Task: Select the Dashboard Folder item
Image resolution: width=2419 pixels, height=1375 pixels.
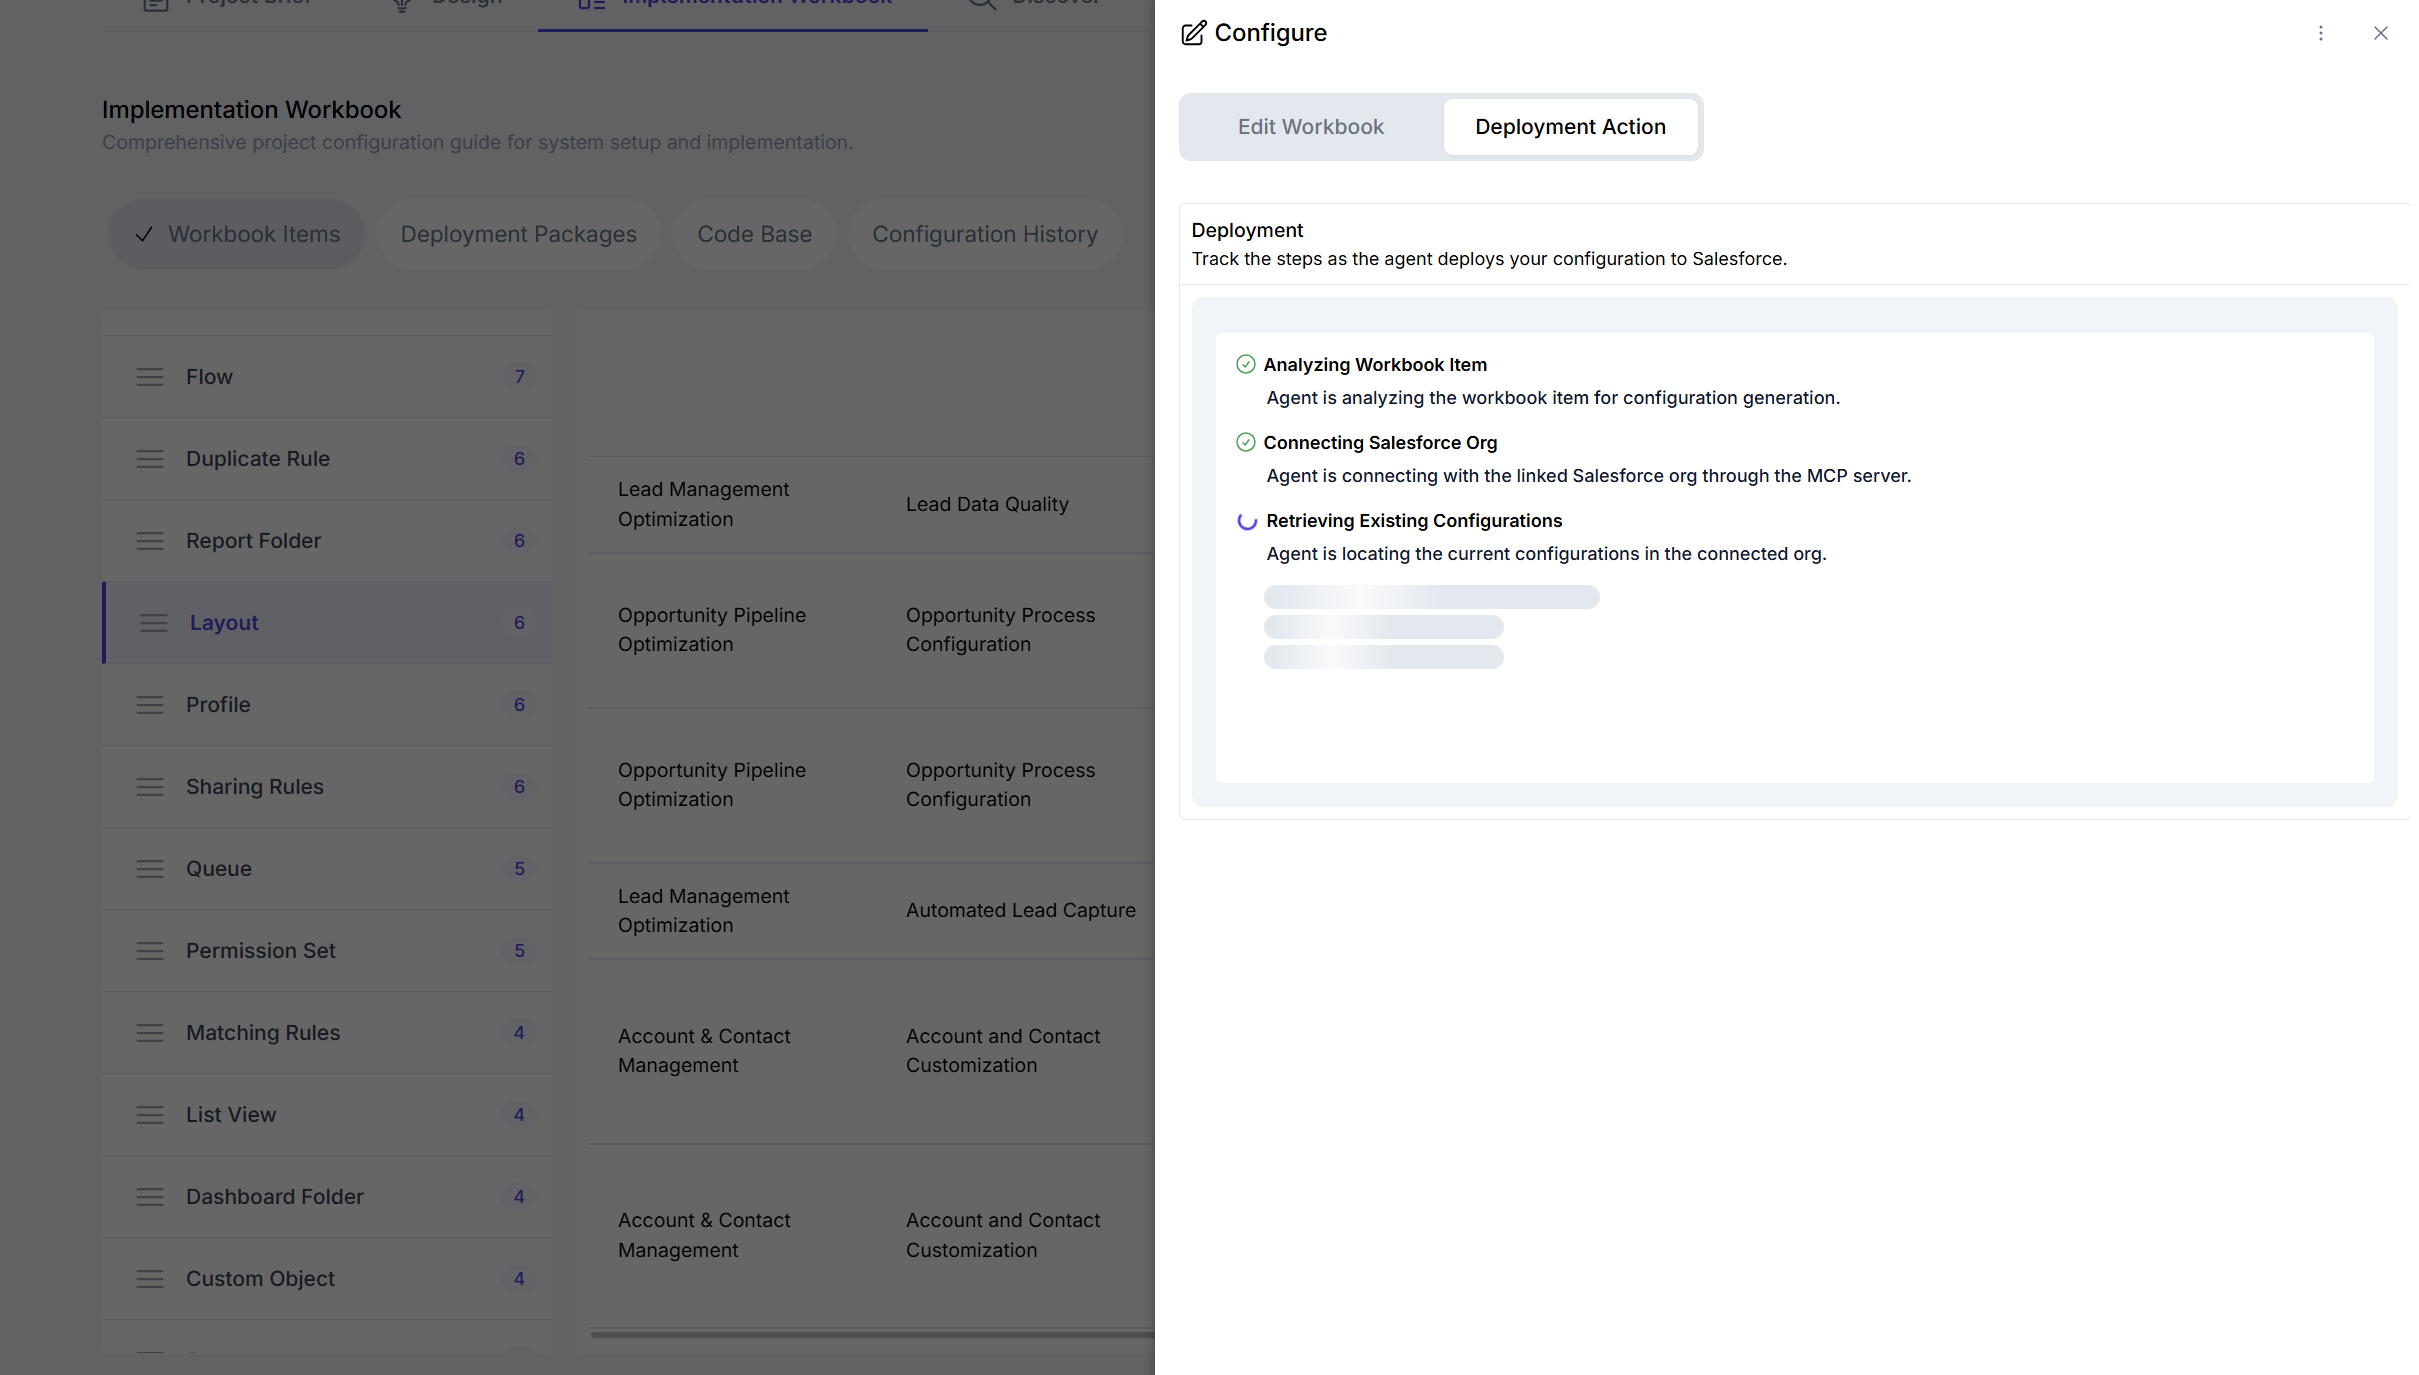Action: [327, 1197]
